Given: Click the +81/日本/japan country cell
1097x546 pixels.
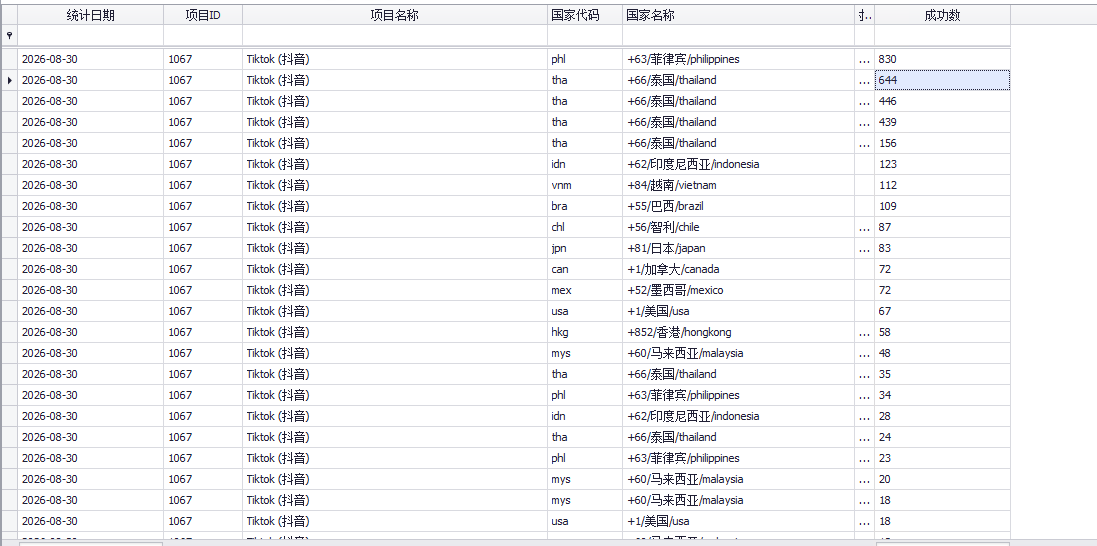Looking at the screenshot, I should pos(739,248).
